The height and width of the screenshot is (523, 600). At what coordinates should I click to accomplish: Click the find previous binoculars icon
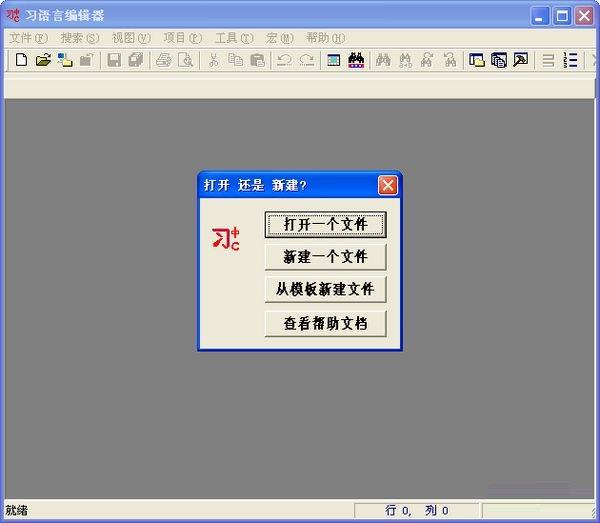pos(450,60)
